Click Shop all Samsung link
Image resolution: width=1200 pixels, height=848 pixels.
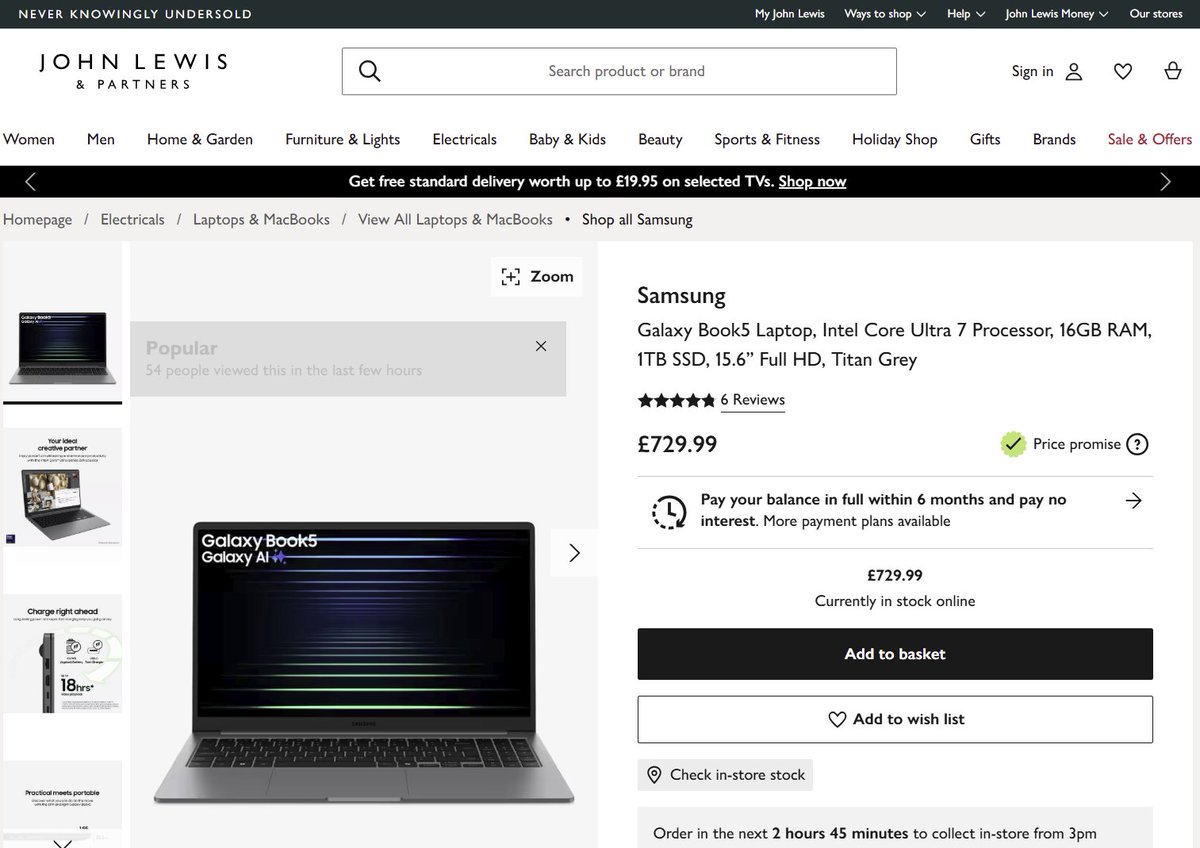click(637, 219)
